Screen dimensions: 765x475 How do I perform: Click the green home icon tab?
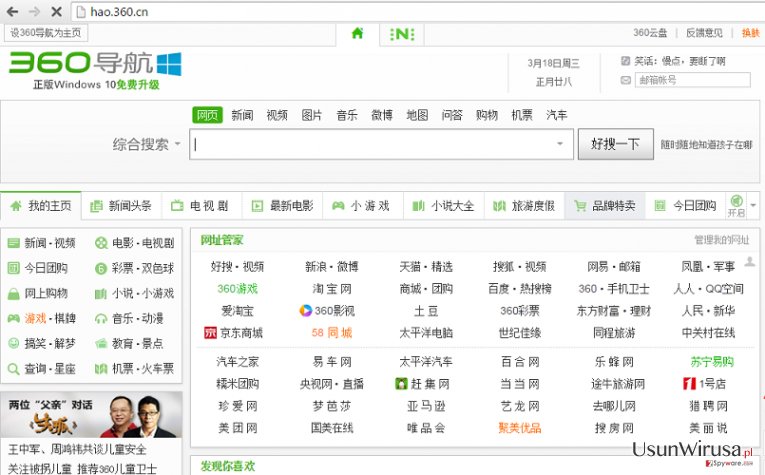358,33
